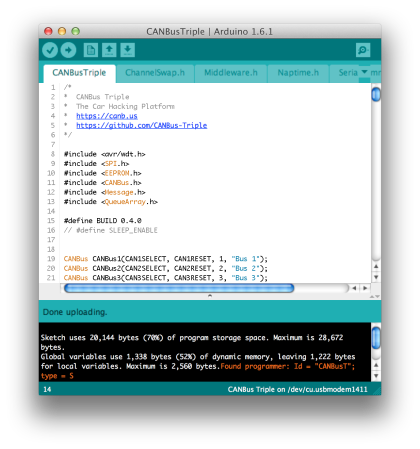
Task: Save the sketch with the down-arrow icon
Action: coord(127,50)
